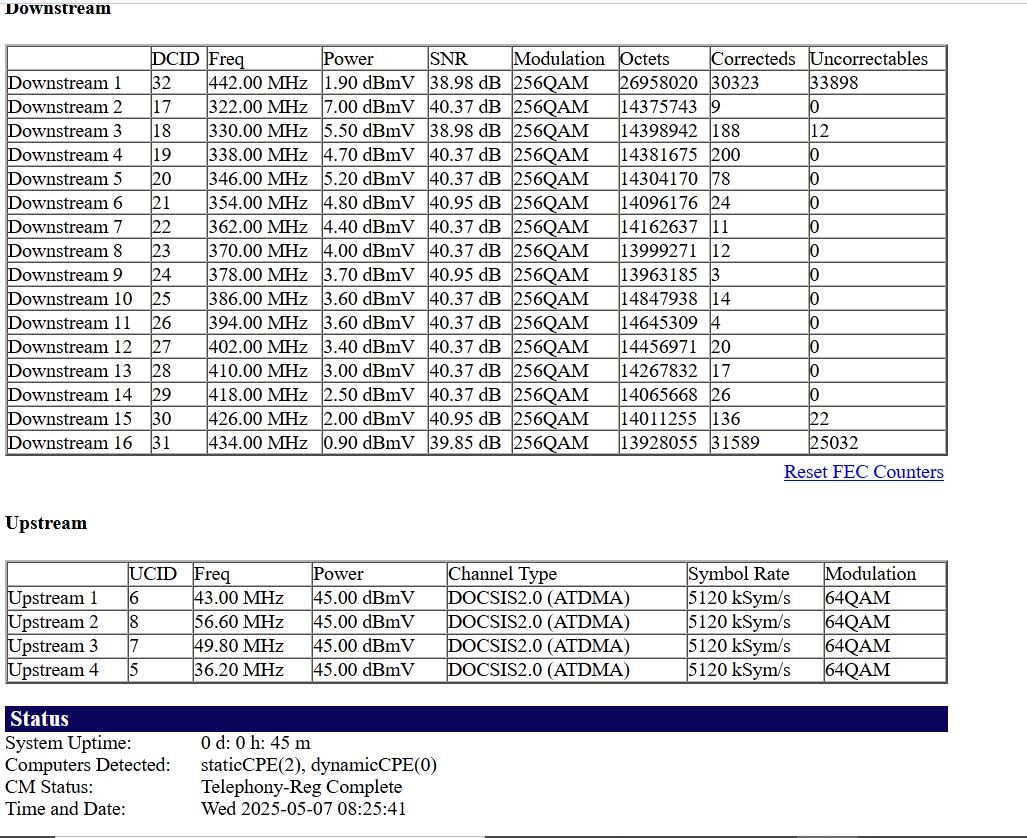Screen dimensions: 1027x838
Task: Click the downstream SNR column header
Action: (449, 59)
